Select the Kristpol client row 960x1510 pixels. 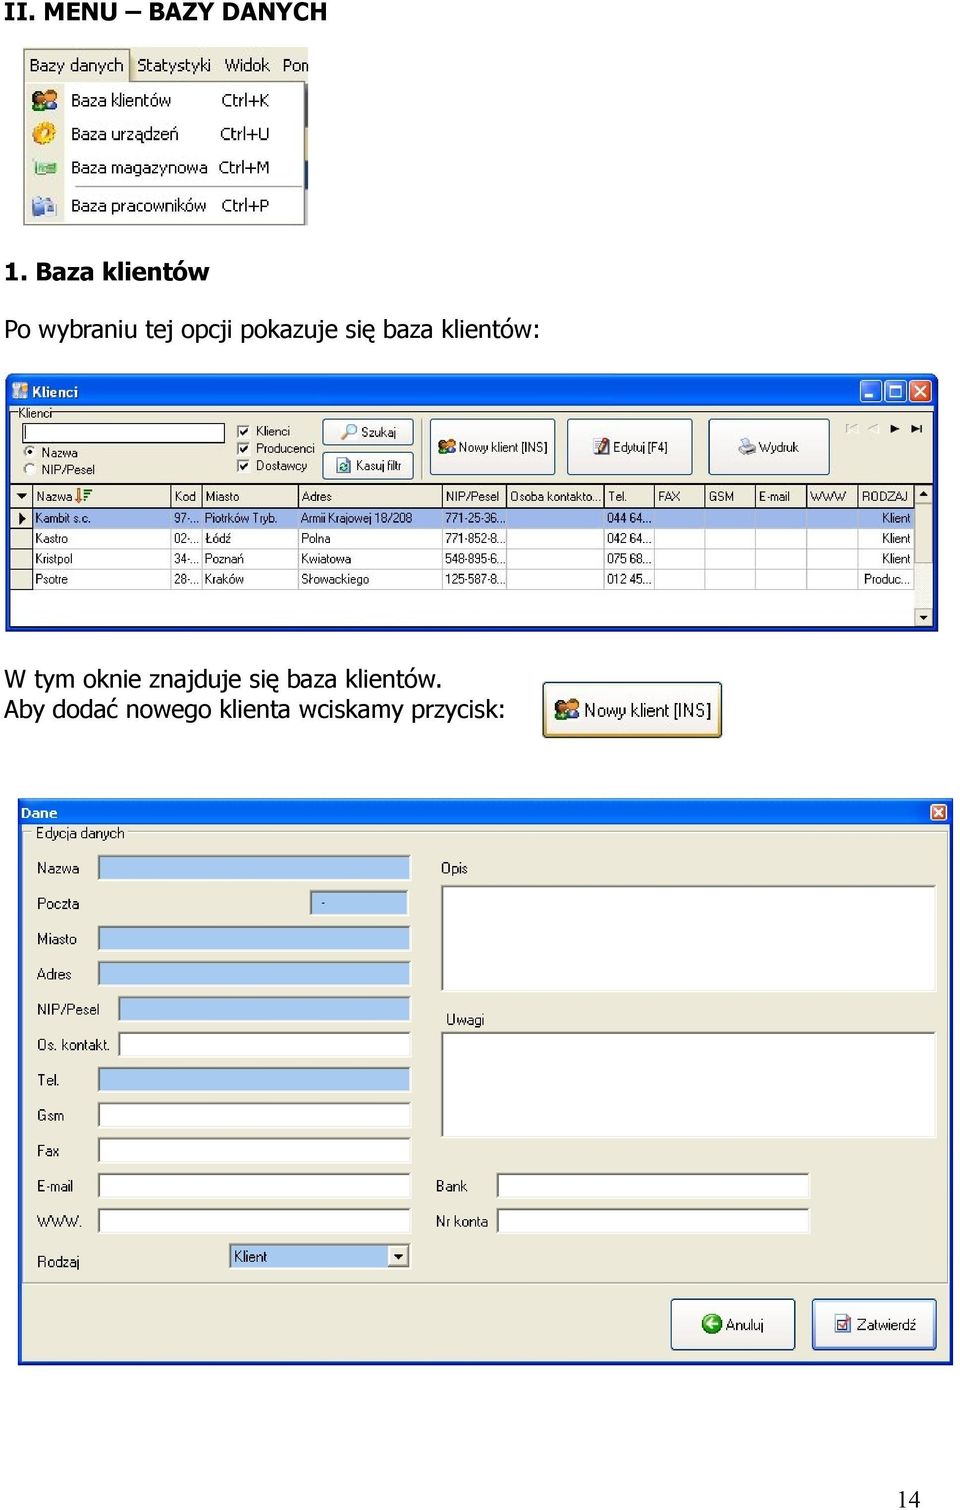coord(462,559)
